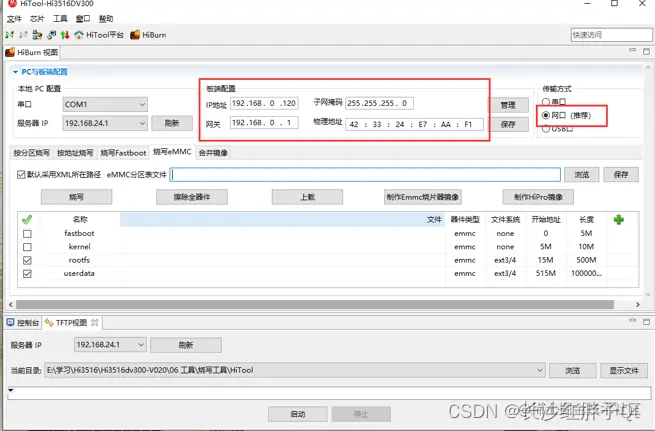Click 擦除全器件 erase button
This screenshot has height=431, width=655.
[192, 197]
